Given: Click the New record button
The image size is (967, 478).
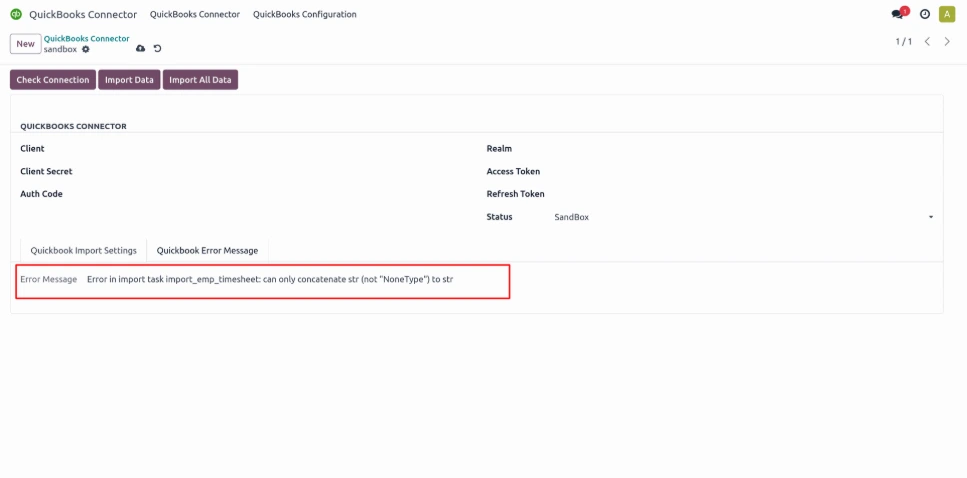Looking at the screenshot, I should click(x=25, y=44).
